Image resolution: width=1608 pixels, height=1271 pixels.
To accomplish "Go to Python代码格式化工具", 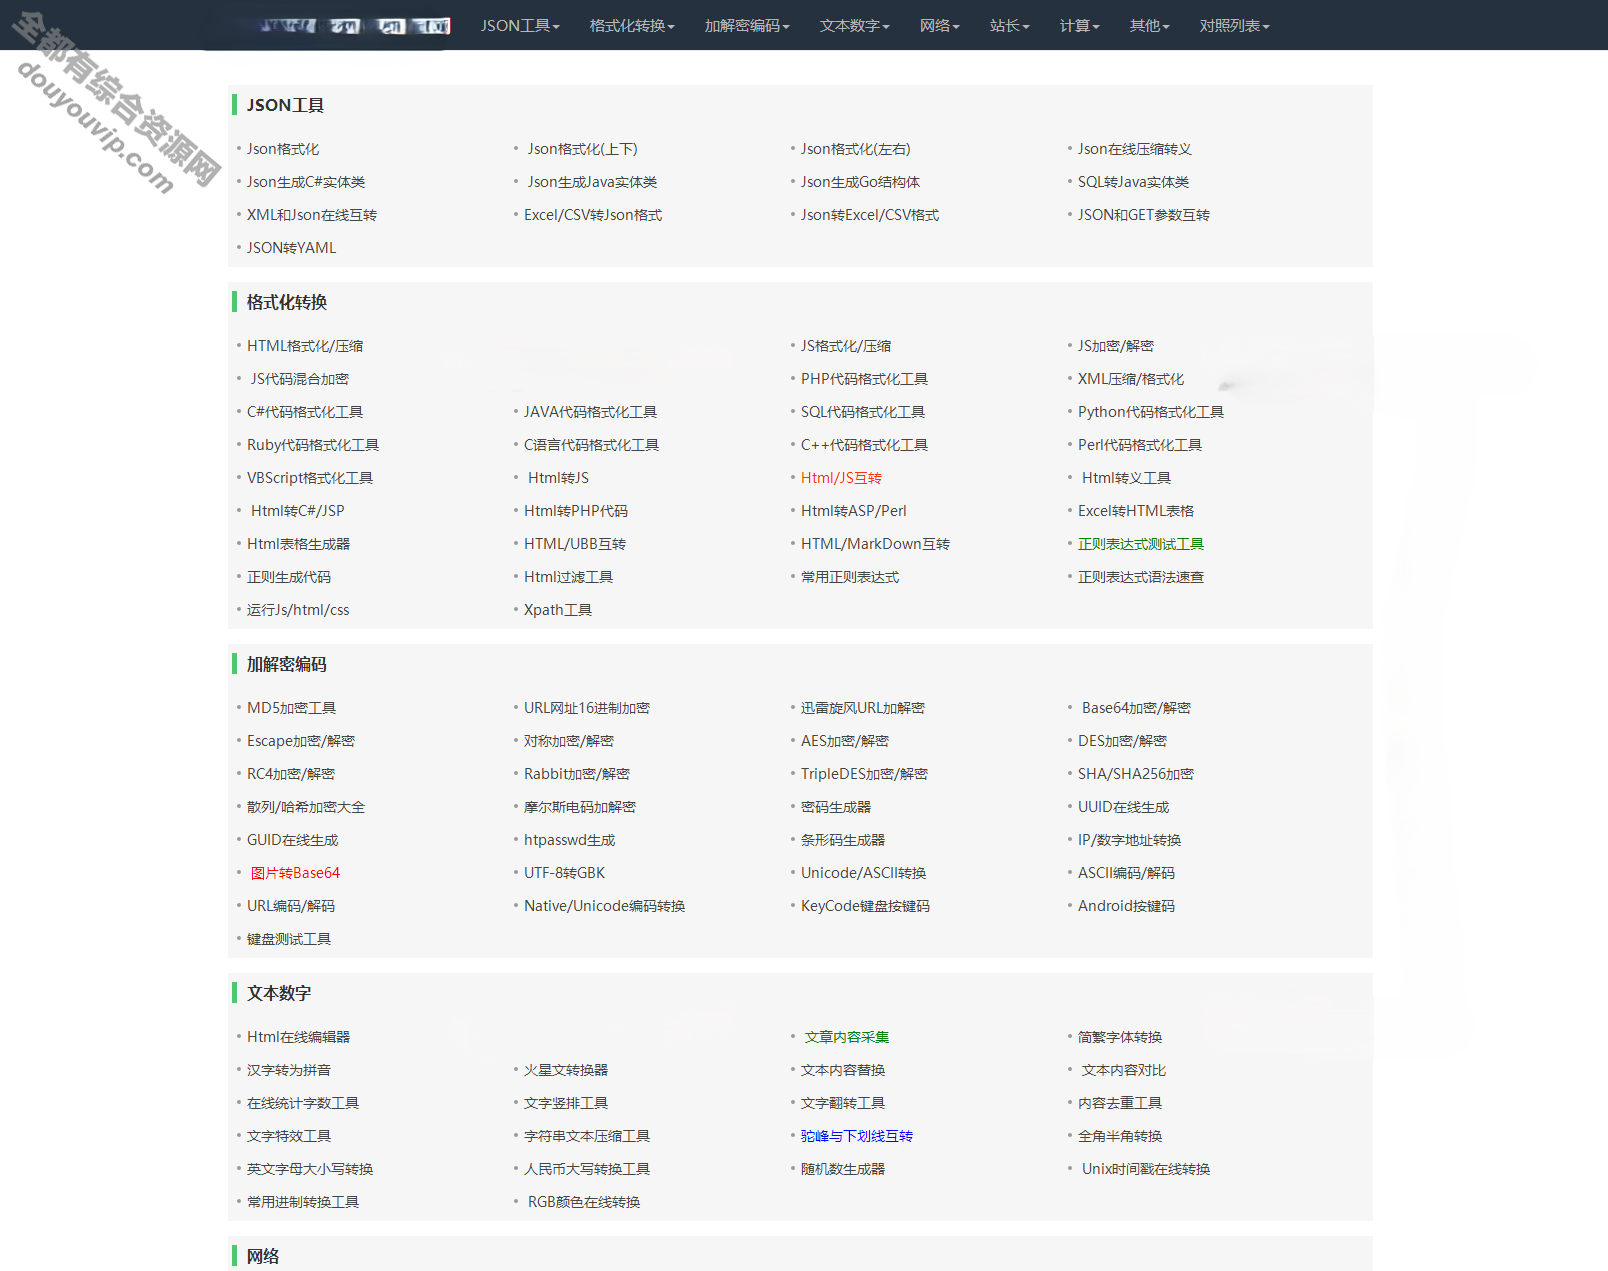I will pyautogui.click(x=1151, y=412).
